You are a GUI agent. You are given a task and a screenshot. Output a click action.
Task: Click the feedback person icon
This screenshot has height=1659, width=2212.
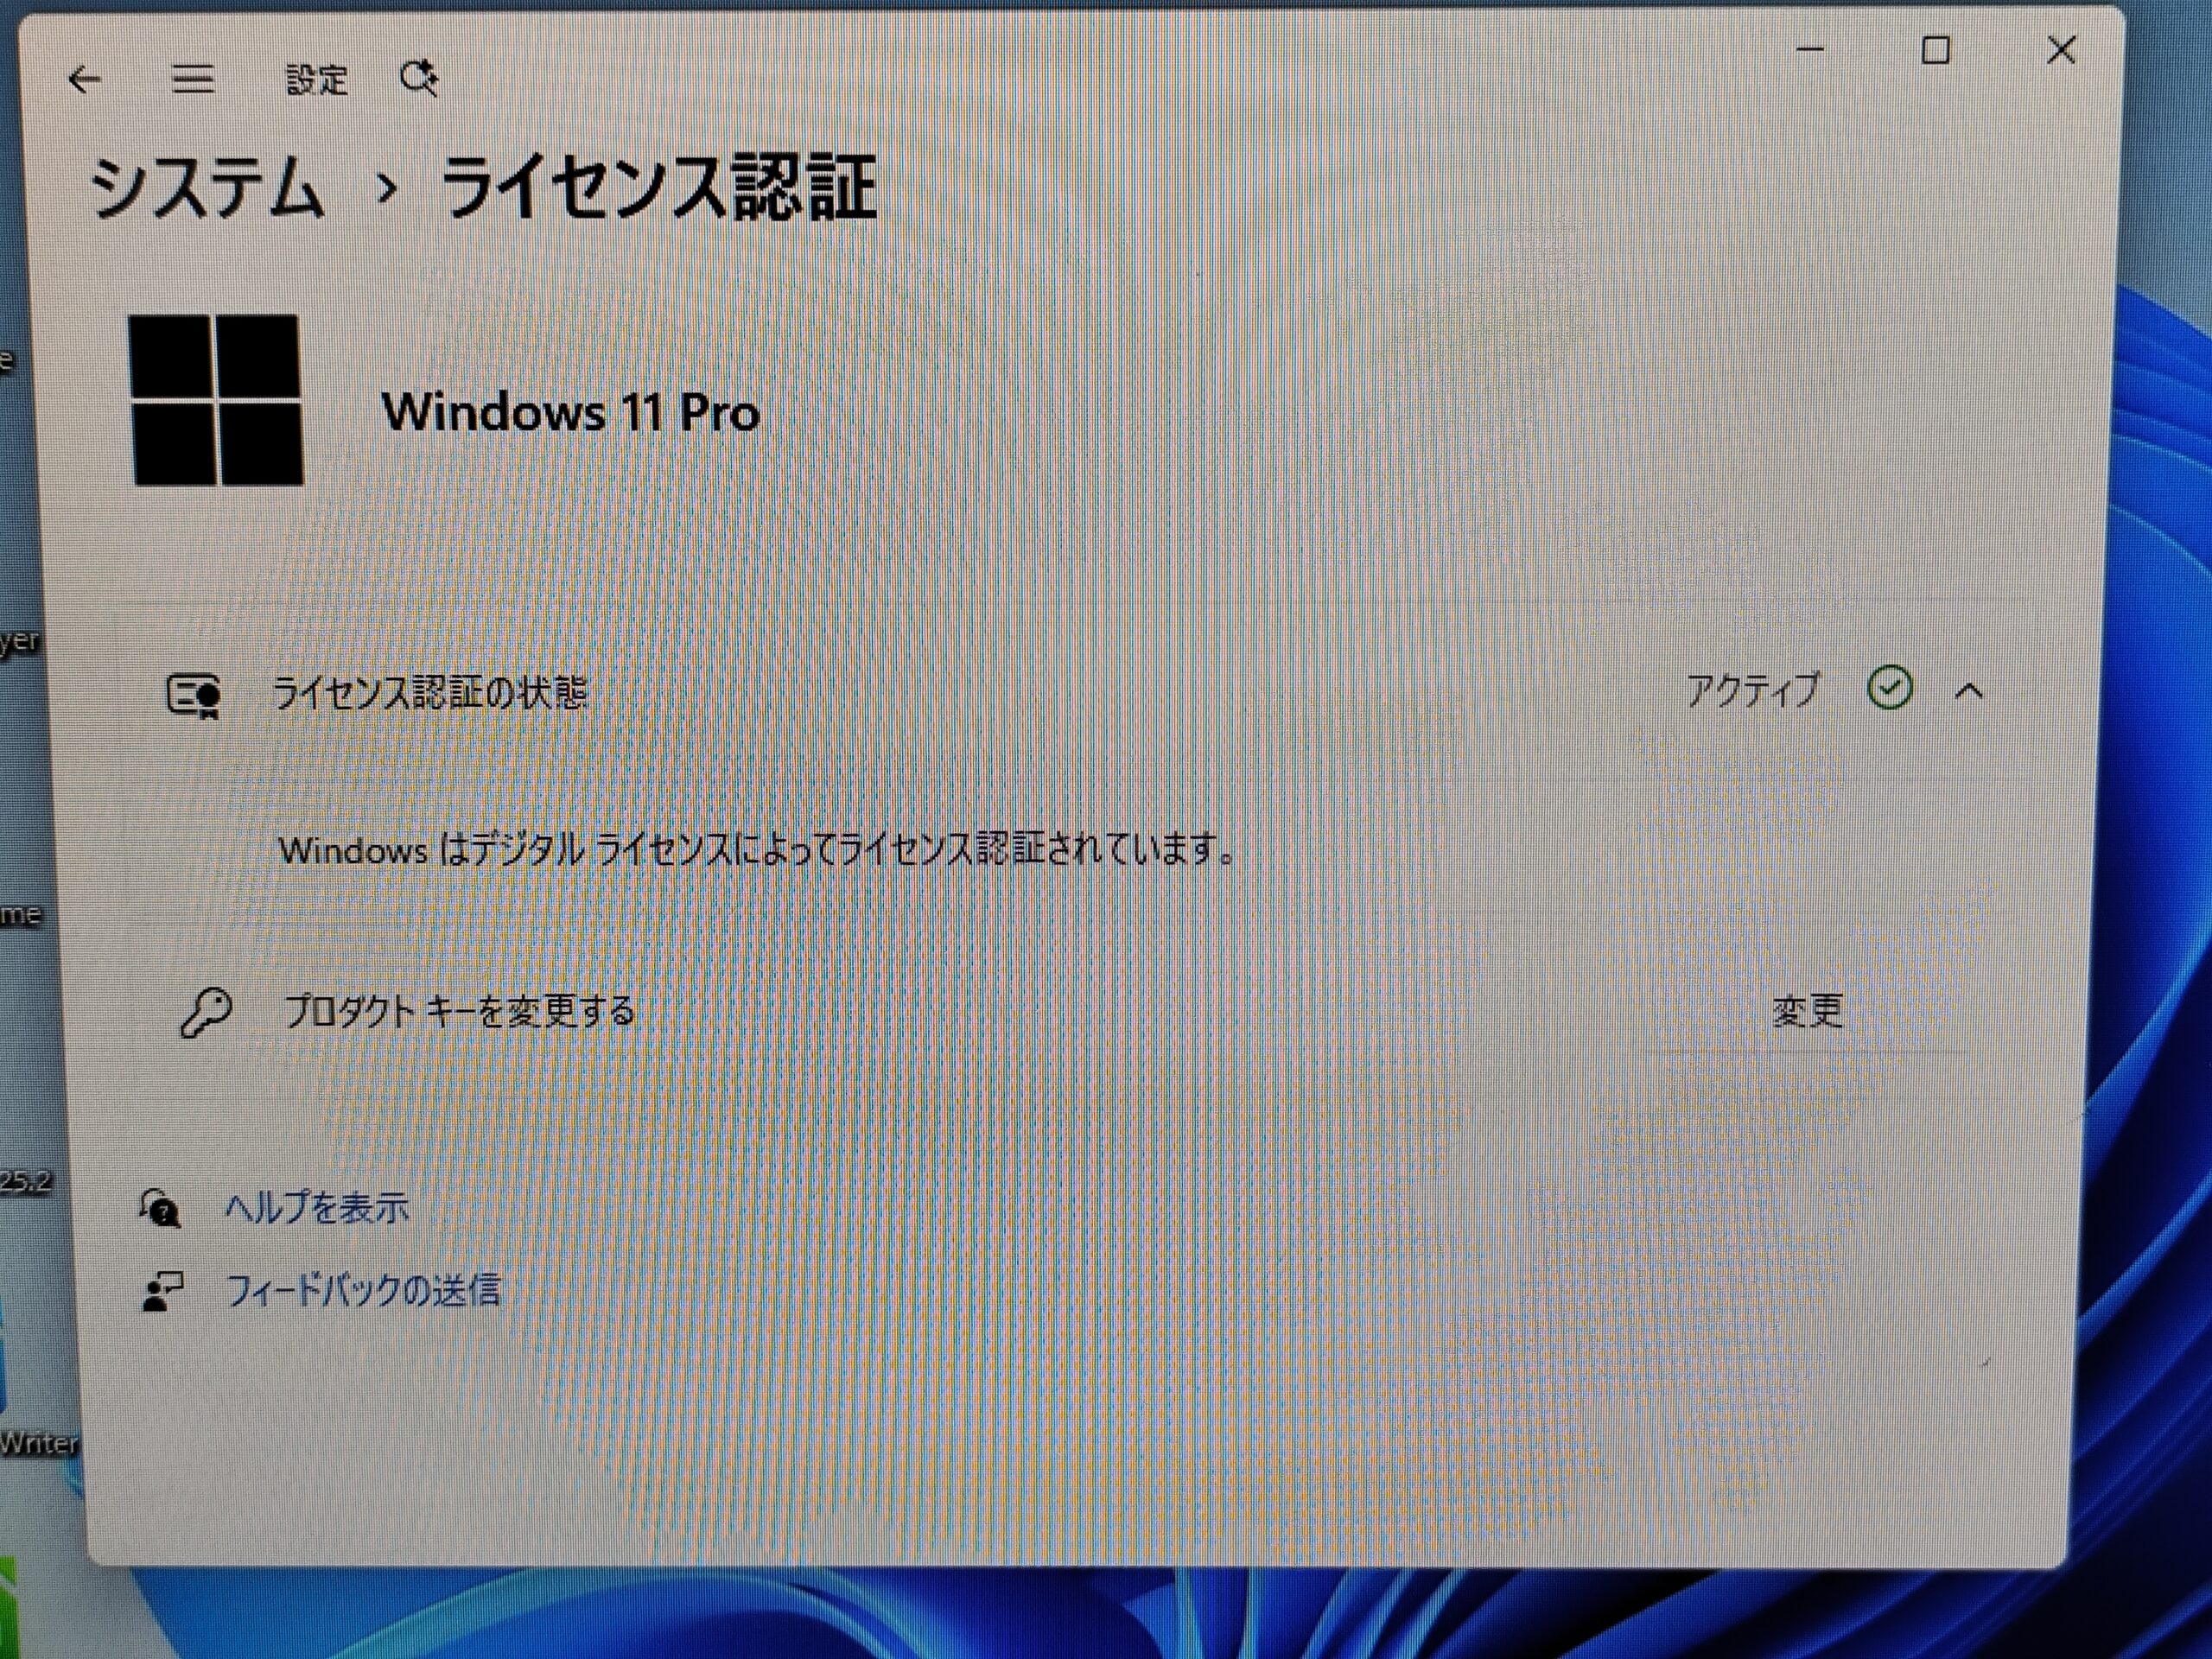pos(162,1291)
